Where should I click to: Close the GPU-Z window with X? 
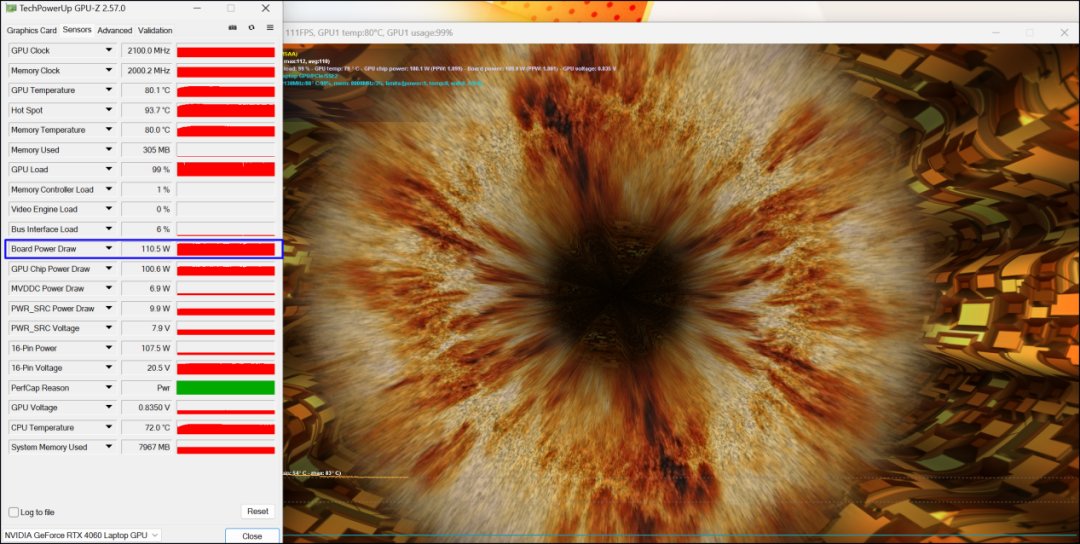(x=266, y=8)
